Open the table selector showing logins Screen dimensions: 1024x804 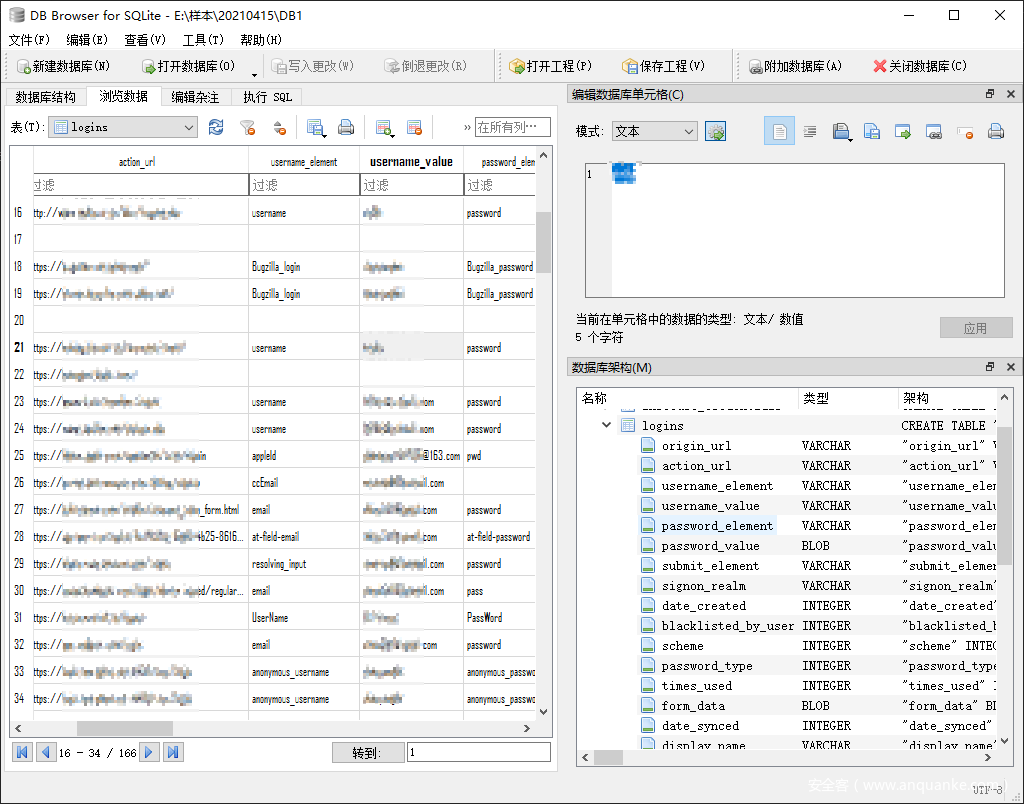(123, 127)
